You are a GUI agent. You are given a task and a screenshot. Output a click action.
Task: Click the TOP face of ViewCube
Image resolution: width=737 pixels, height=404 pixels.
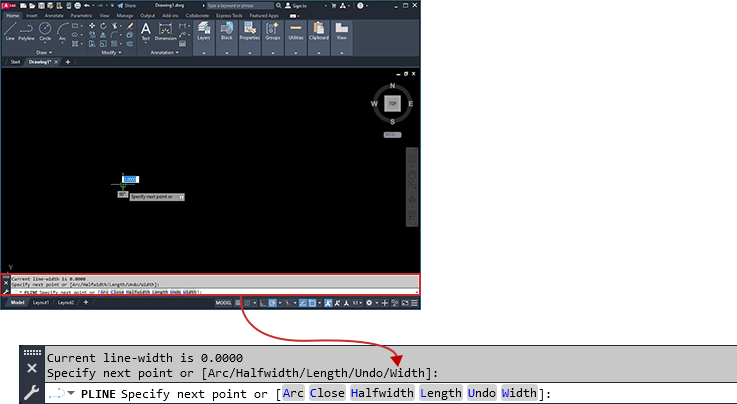[x=392, y=103]
